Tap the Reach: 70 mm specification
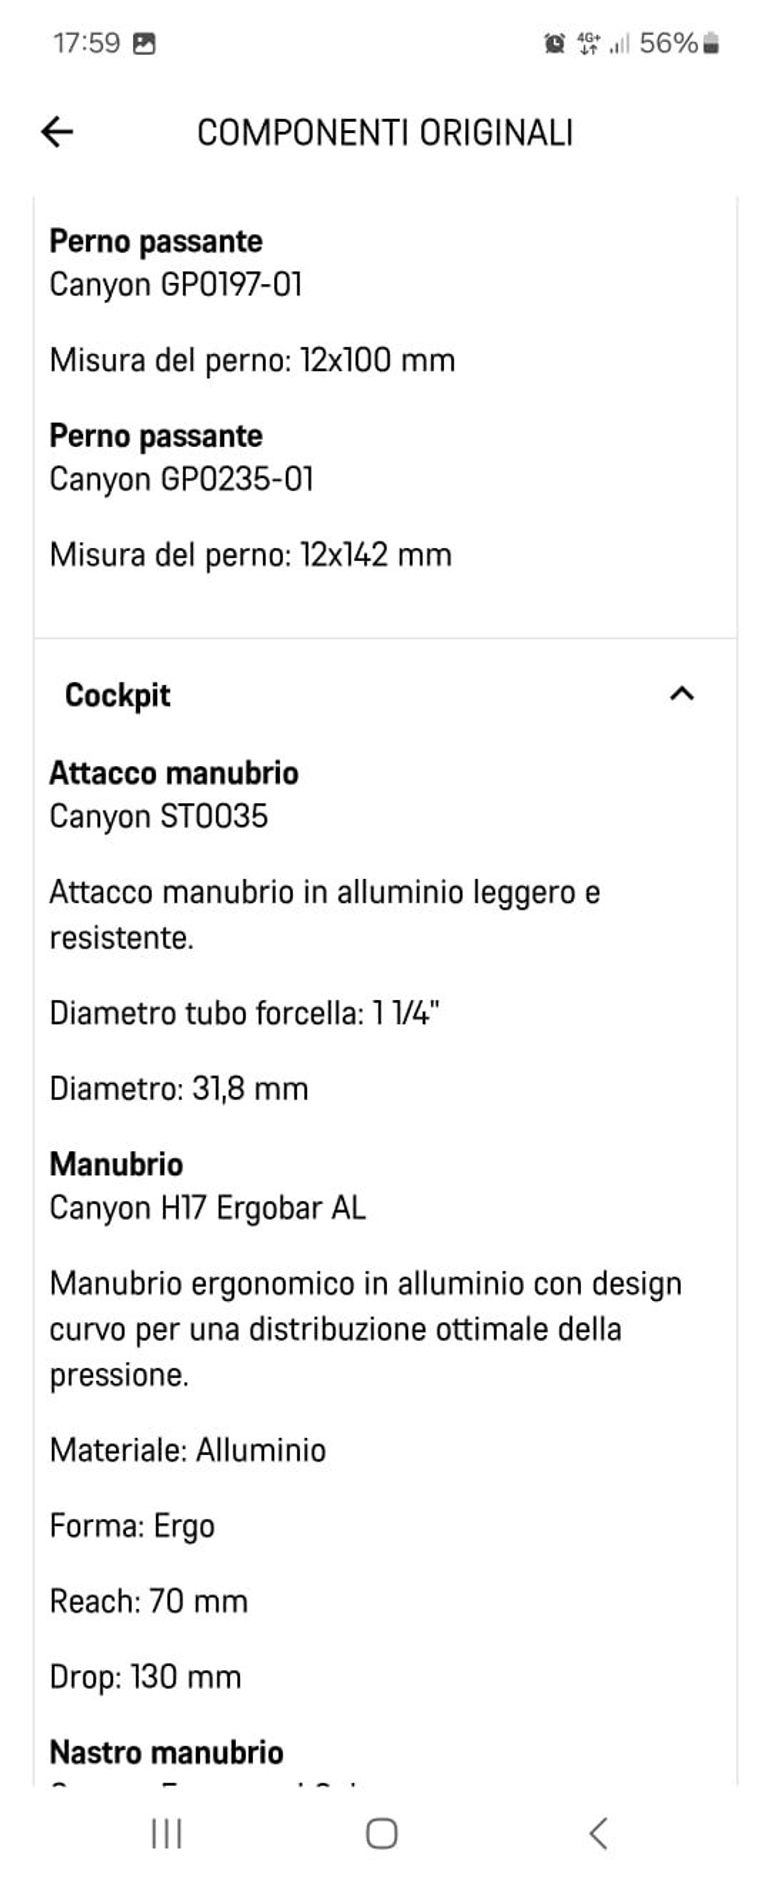 coord(149,1601)
